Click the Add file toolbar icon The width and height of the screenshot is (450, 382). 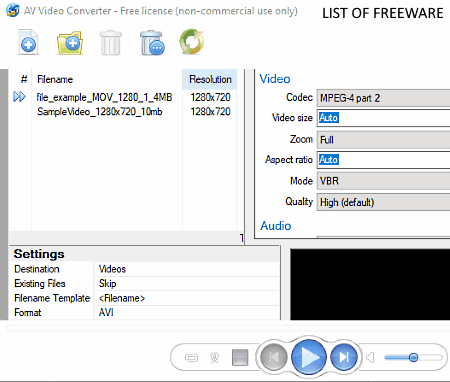pyautogui.click(x=28, y=42)
